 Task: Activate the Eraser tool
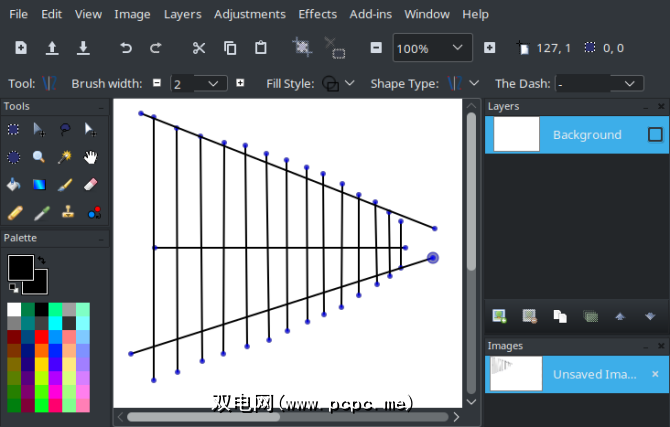[x=91, y=184]
